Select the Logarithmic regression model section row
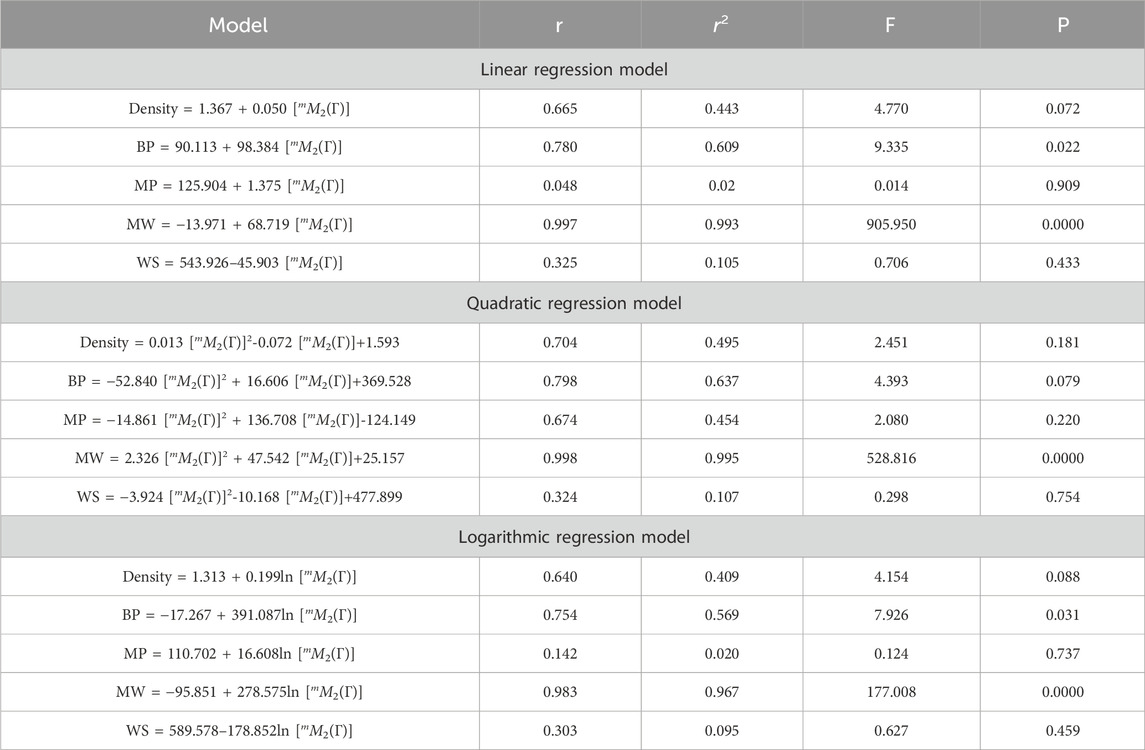1145x750 pixels. (x=572, y=537)
